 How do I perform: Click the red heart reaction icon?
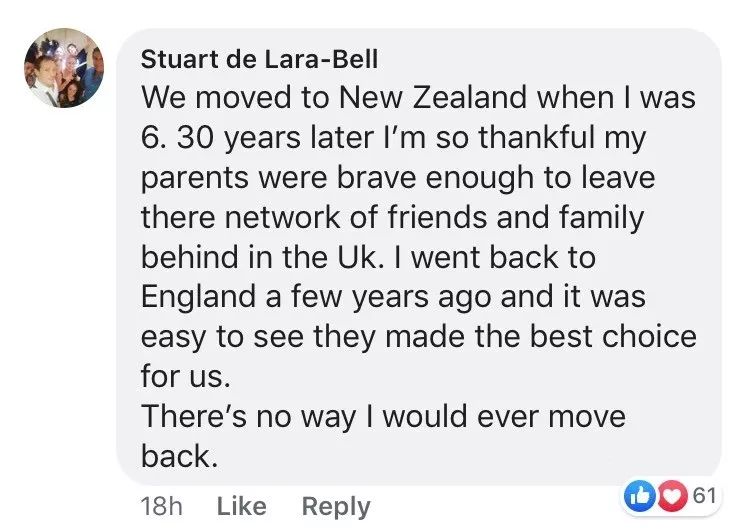tap(673, 497)
